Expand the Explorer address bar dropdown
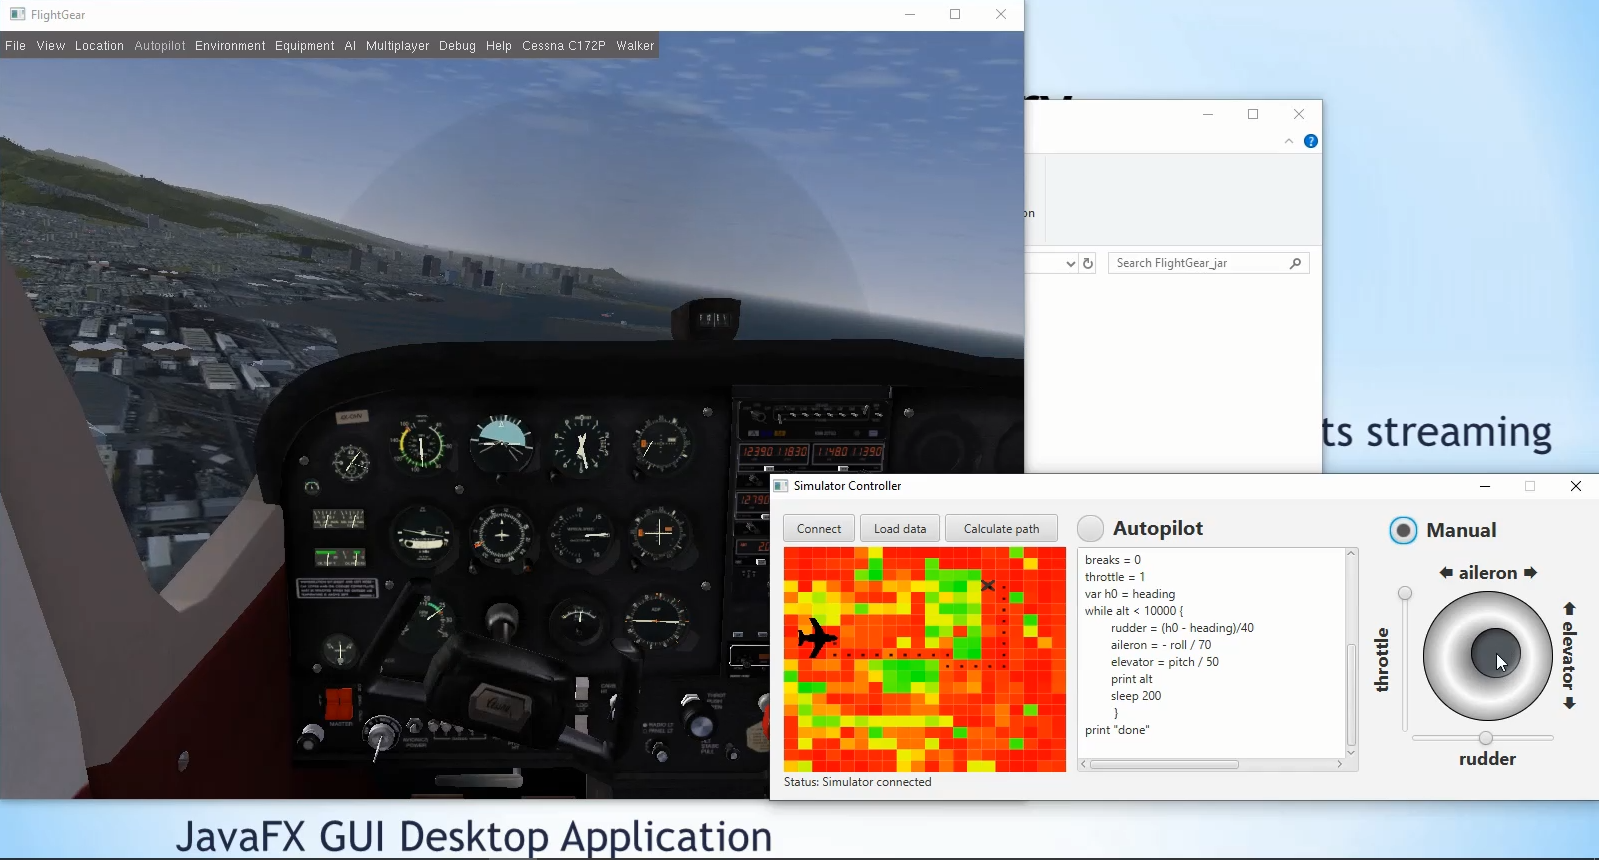Image resolution: width=1599 pixels, height=860 pixels. coord(1070,264)
